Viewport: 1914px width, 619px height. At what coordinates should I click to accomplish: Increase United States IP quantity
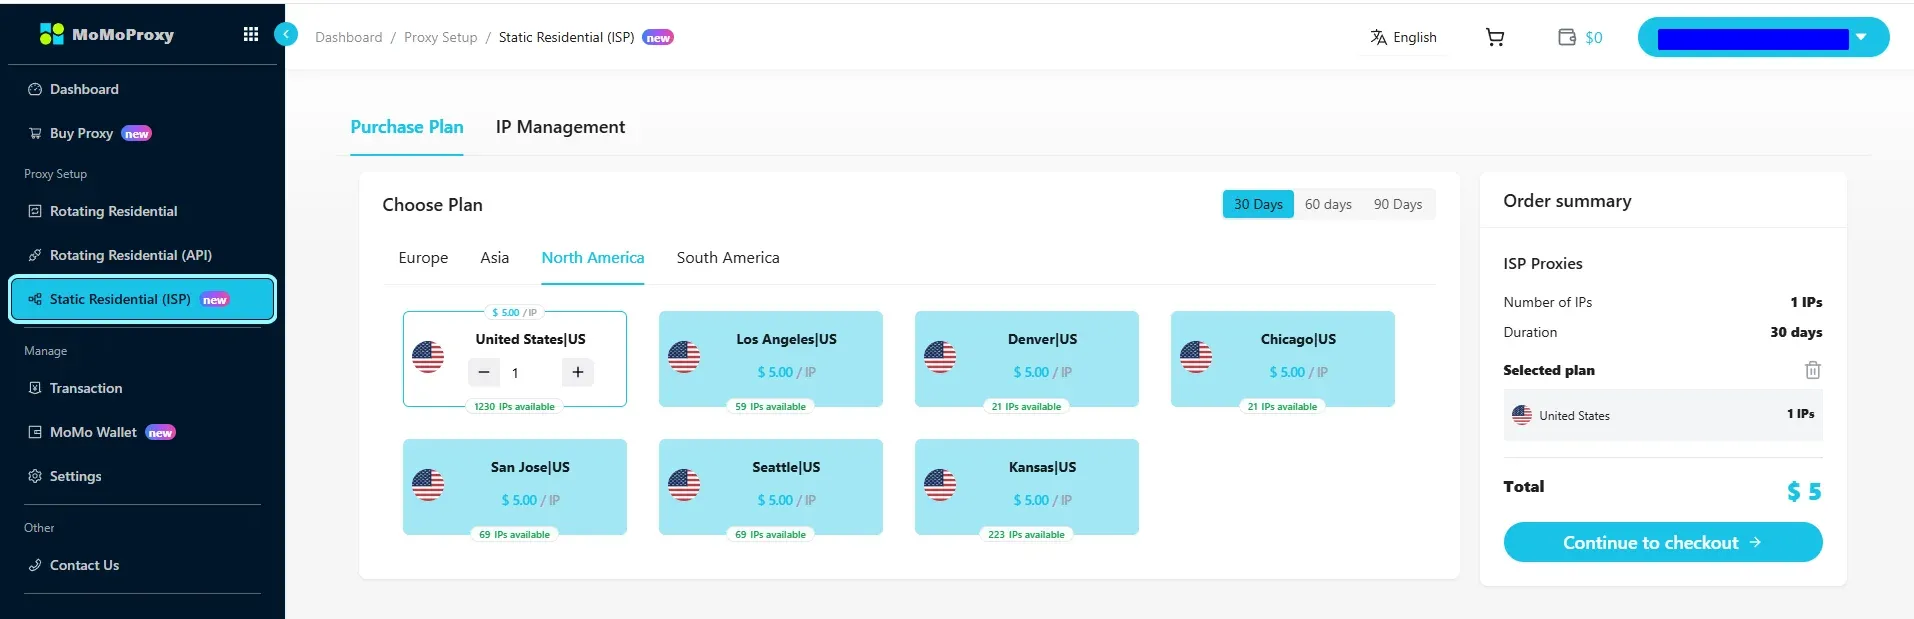point(578,372)
